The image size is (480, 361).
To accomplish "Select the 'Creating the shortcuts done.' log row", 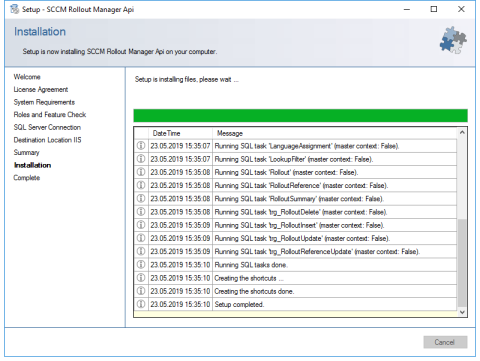I will (x=295, y=291).
